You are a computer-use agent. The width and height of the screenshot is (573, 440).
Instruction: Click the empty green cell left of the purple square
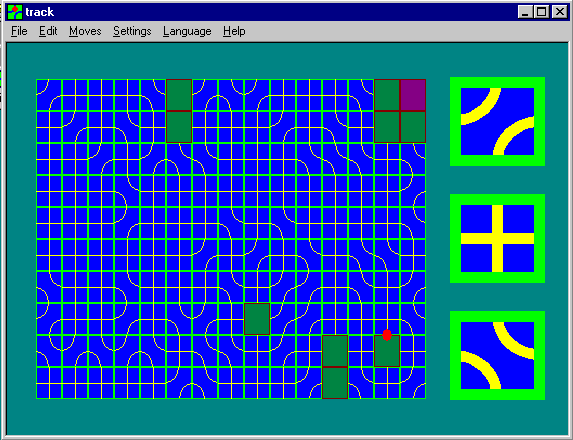pyautogui.click(x=387, y=95)
